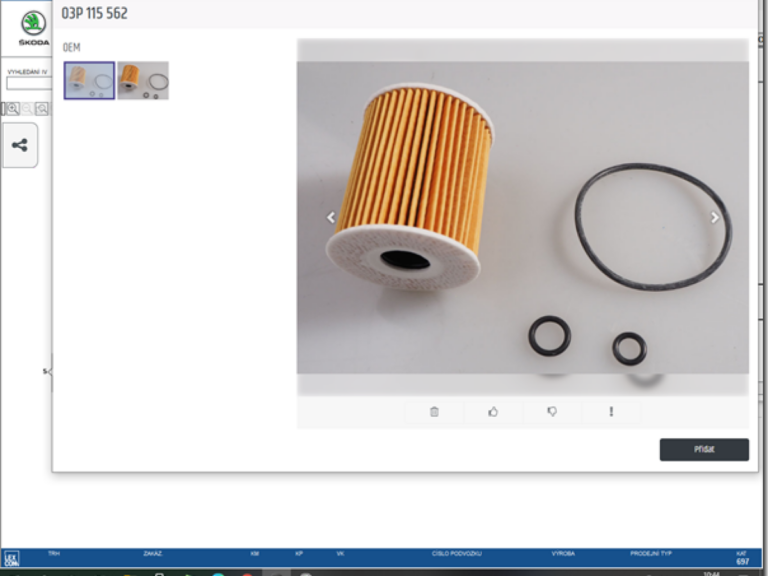This screenshot has width=768, height=576.
Task: Click the trash delete icon below the photo
Action: tap(434, 411)
